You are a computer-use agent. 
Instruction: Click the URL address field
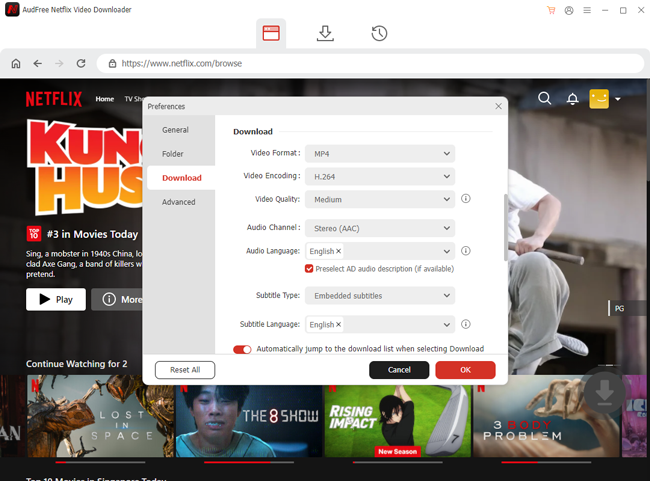[370, 63]
